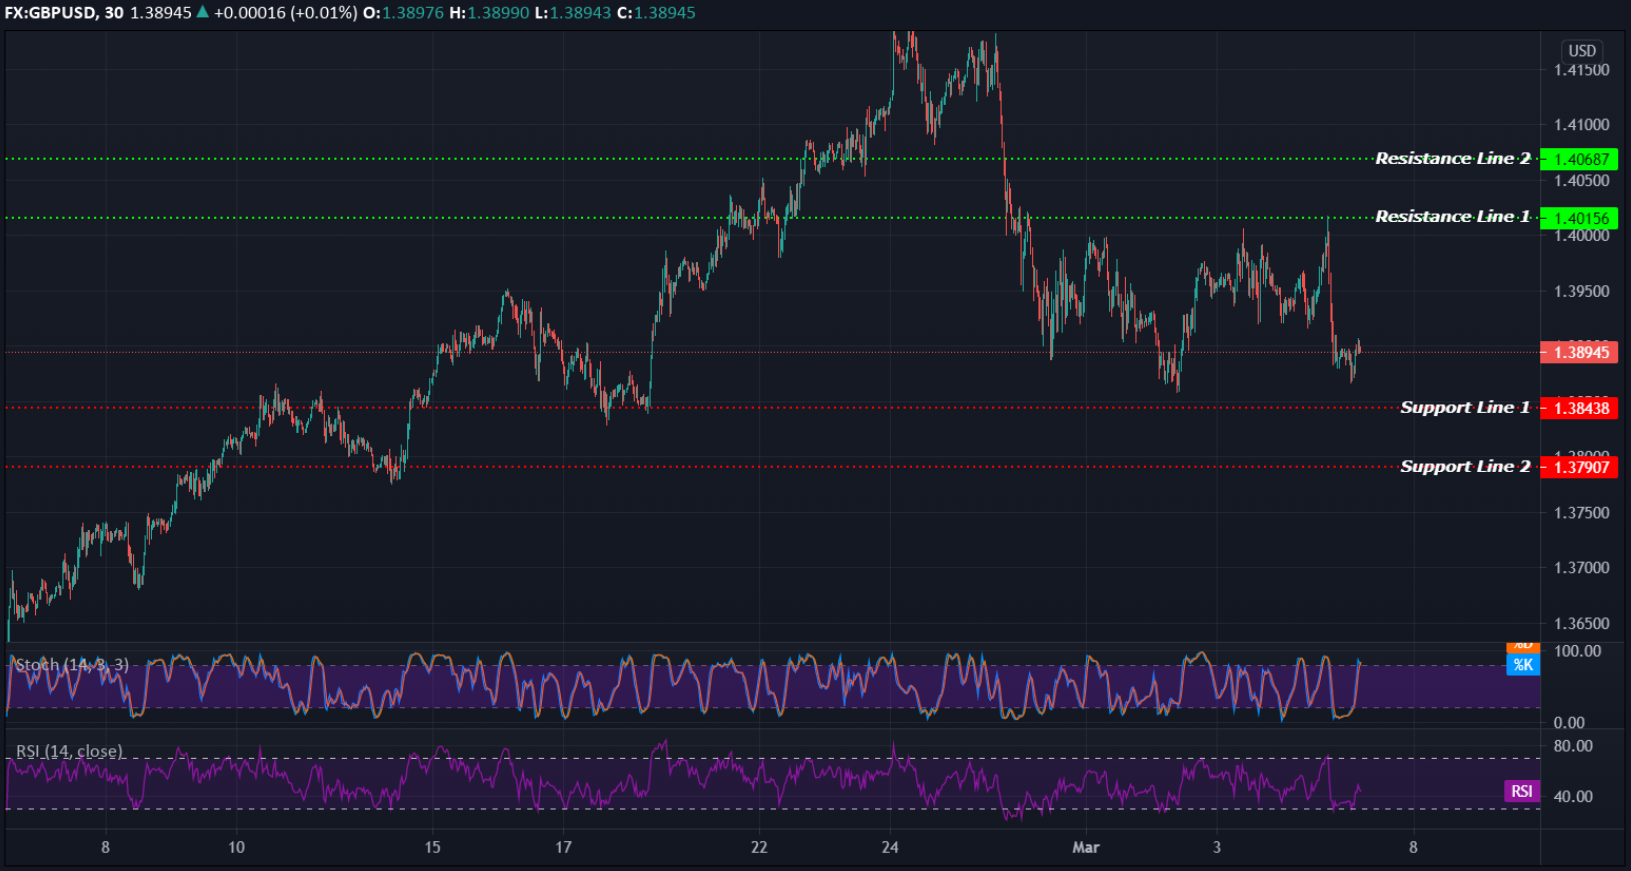Click the RSI (14, close) indicator label
The image size is (1631, 871).
pyautogui.click(x=69, y=751)
